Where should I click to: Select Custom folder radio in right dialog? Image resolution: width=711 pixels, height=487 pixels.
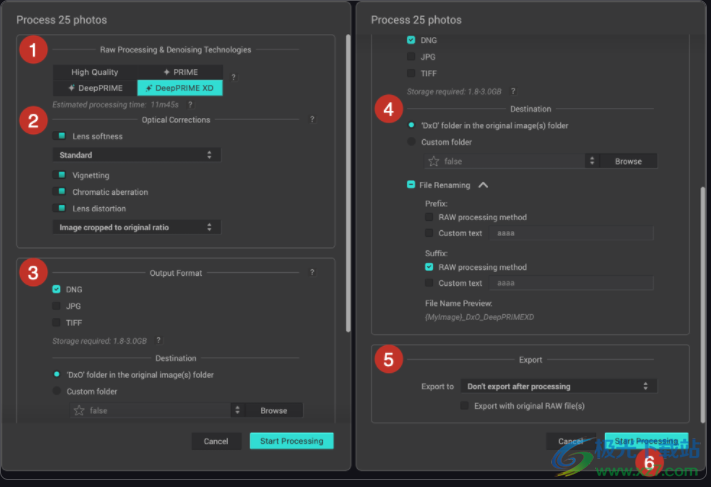pos(411,141)
